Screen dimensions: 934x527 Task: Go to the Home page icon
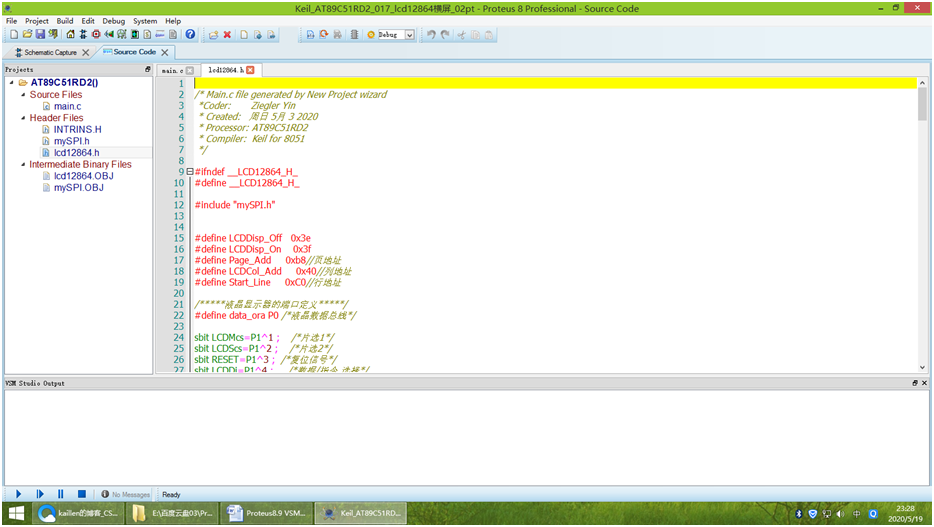[70, 35]
